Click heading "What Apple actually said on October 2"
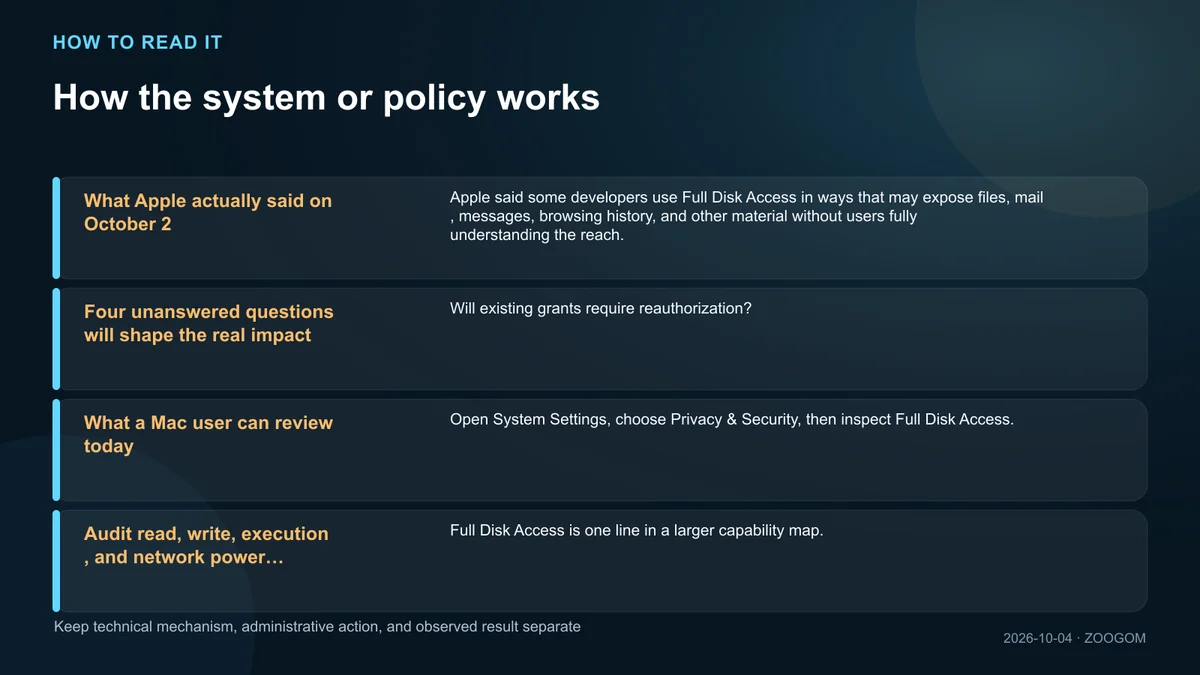Image resolution: width=1200 pixels, height=675 pixels. [208, 212]
